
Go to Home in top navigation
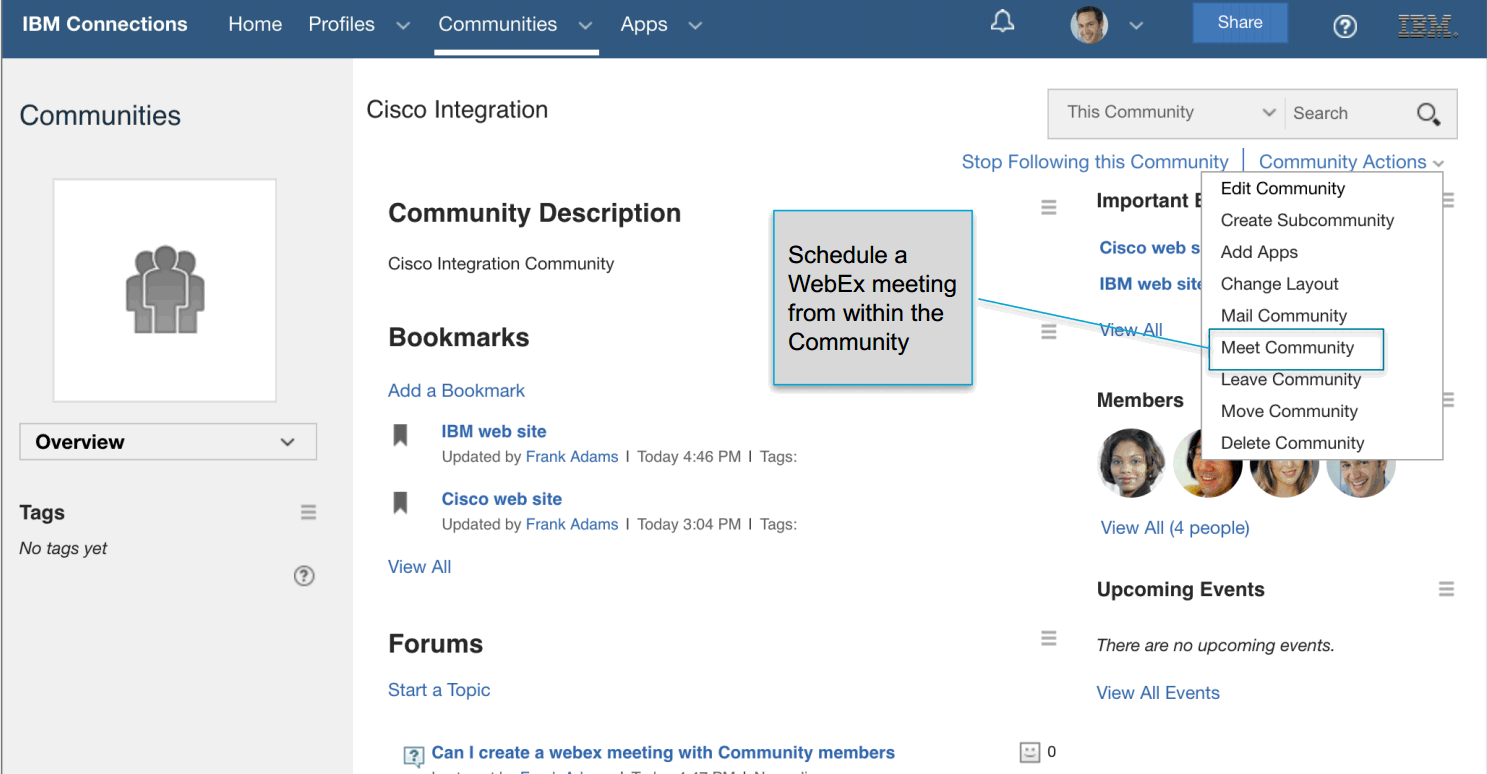coord(255,24)
